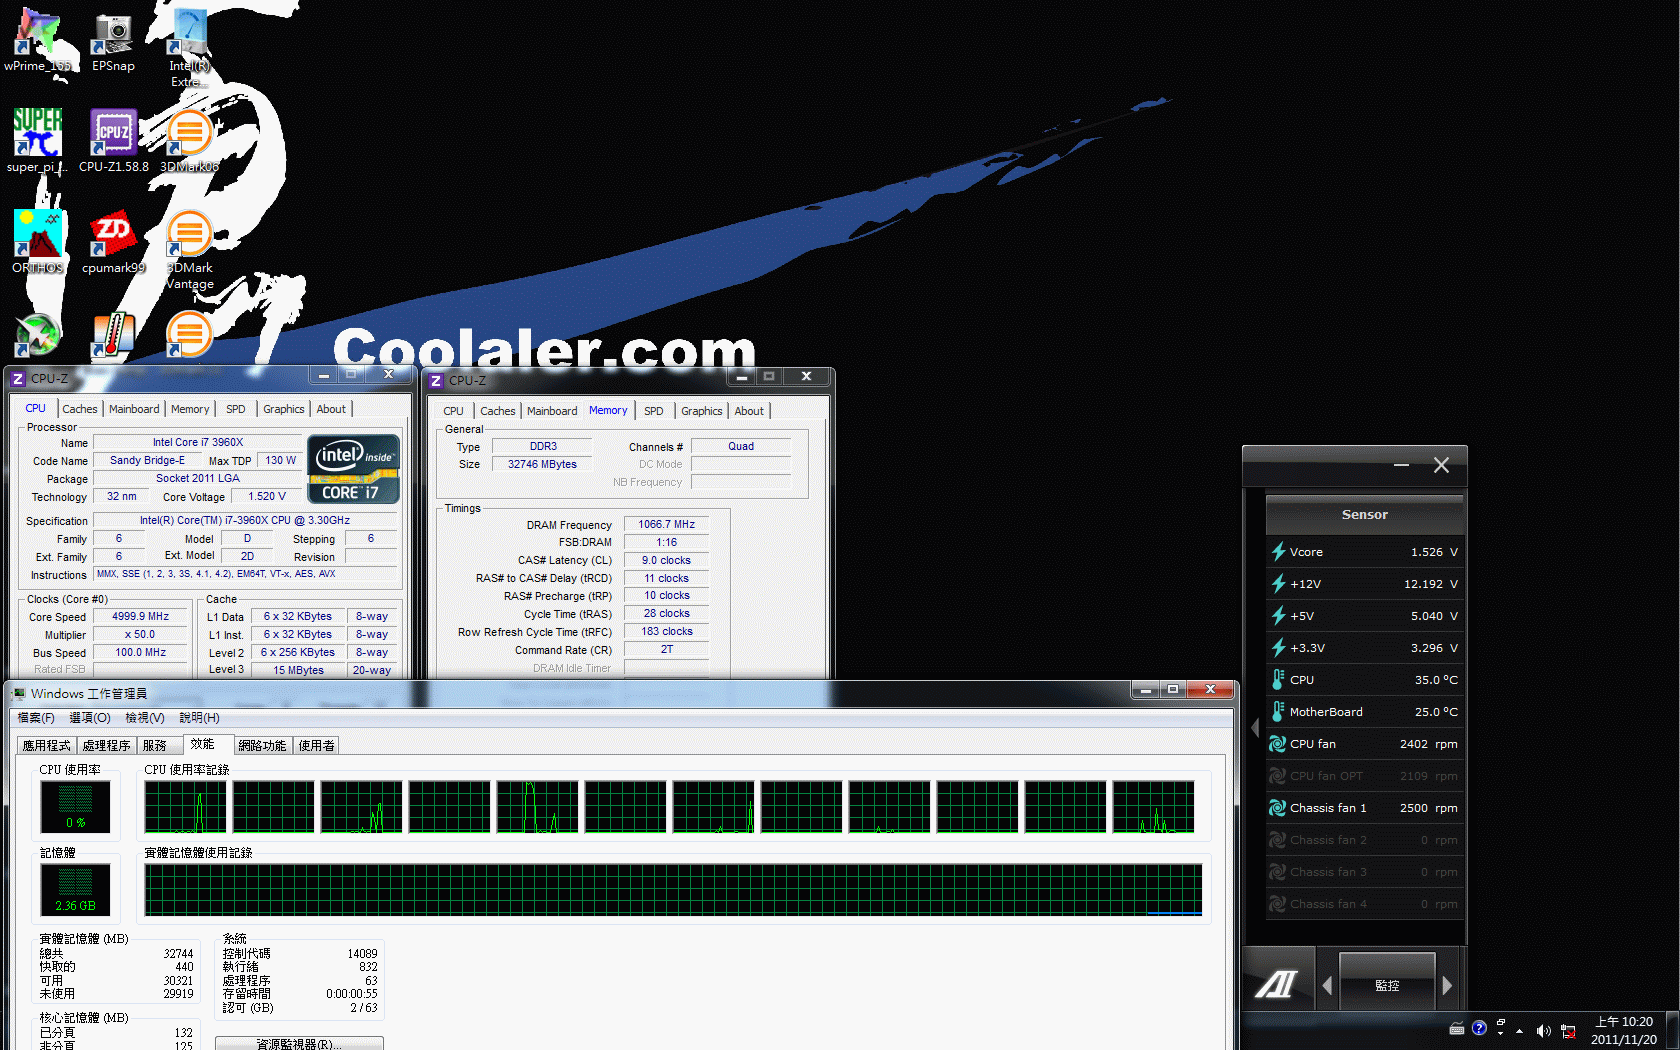This screenshot has width=1680, height=1050.
Task: Click the Vcore lightning icon in Sensor panel
Action: (1278, 552)
